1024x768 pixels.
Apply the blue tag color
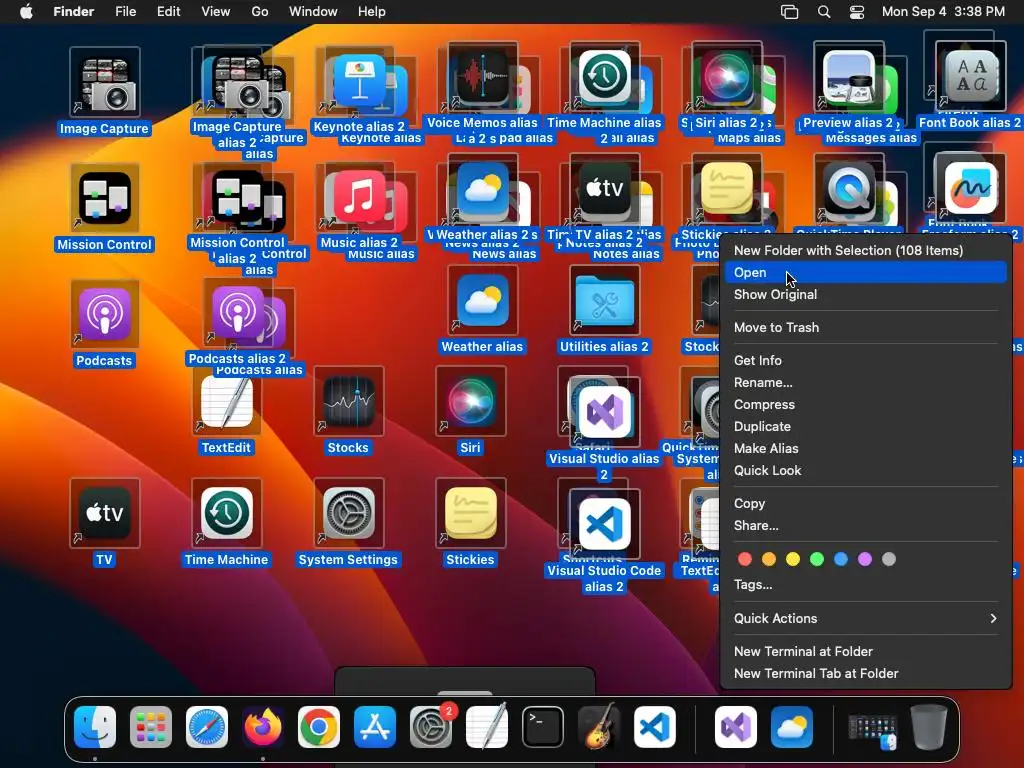pyautogui.click(x=841, y=559)
